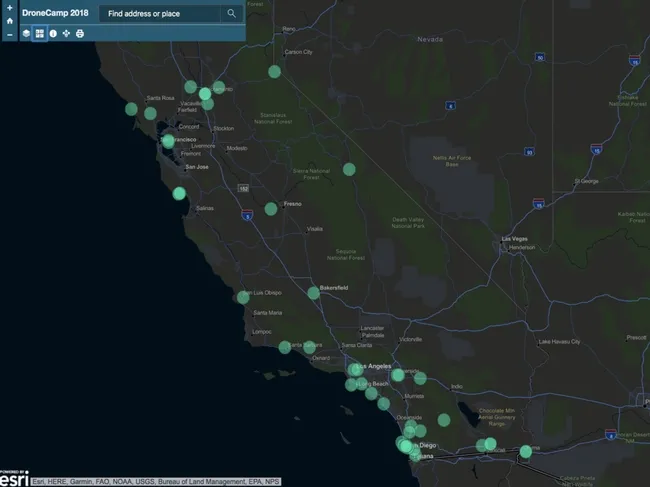Screen dimensions: 650x487
Task: Open the basemap gallery grid icon
Action: (x=40, y=33)
